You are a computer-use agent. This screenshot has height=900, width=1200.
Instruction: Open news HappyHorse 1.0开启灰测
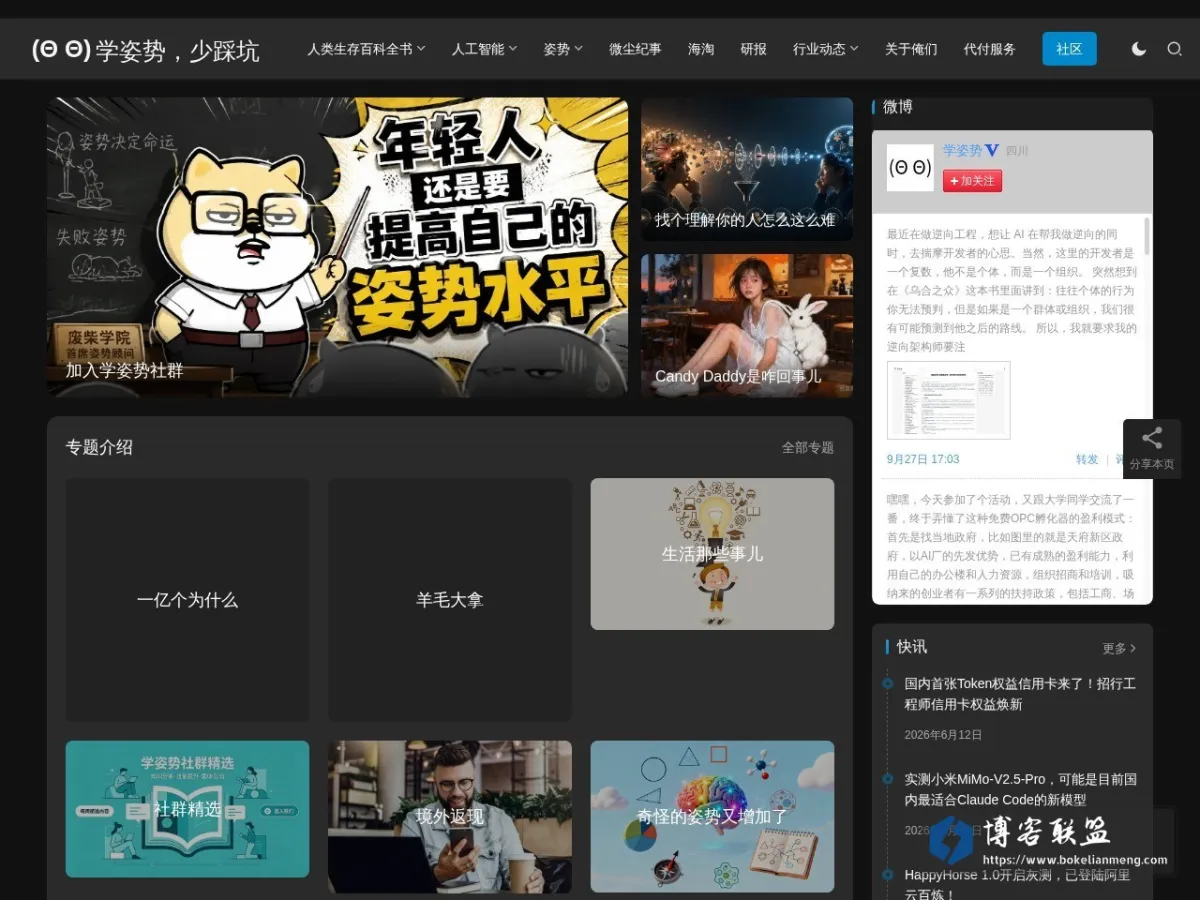1018,884
